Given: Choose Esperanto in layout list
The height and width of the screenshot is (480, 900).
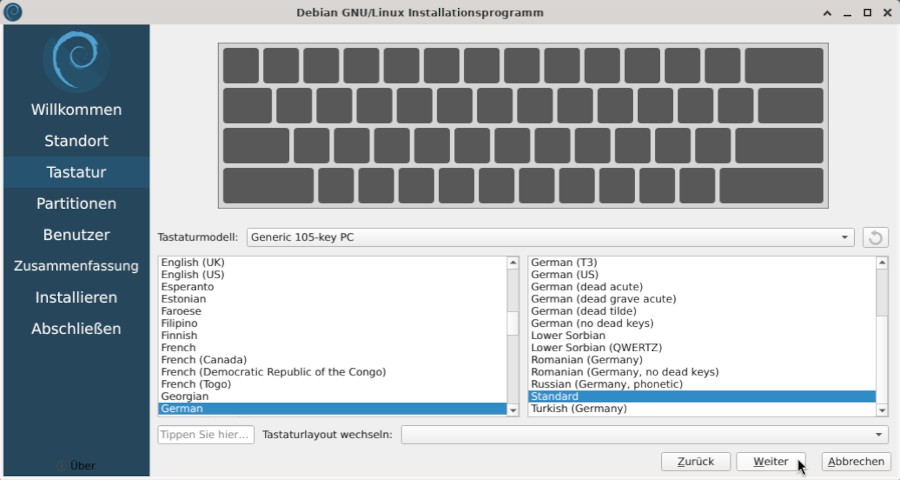Looking at the screenshot, I should tap(332, 287).
